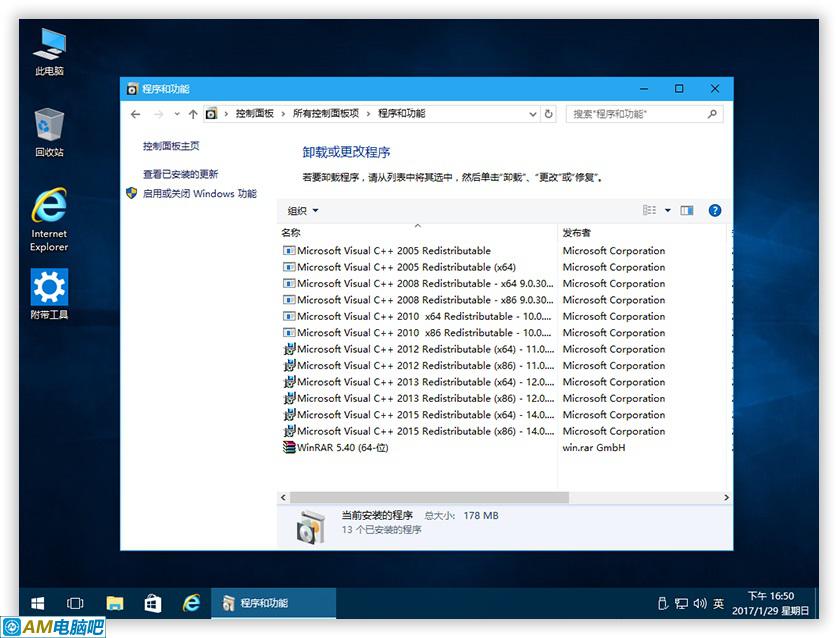Refresh the programs list
This screenshot has width=838, height=638.
548,114
